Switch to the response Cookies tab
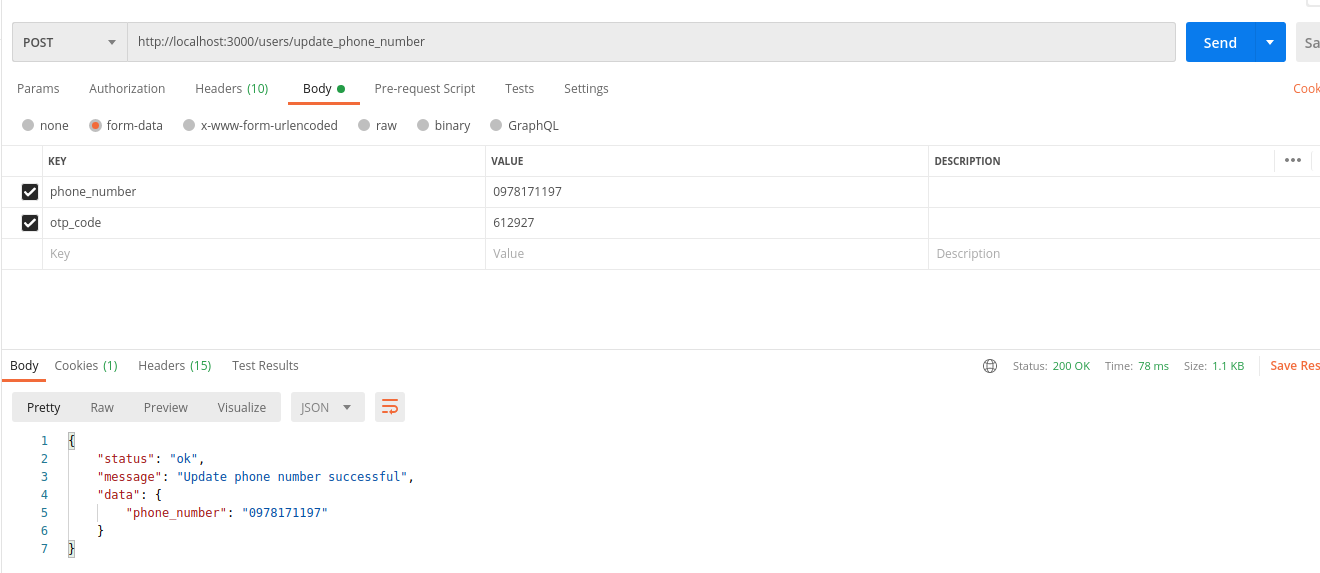 coord(86,366)
